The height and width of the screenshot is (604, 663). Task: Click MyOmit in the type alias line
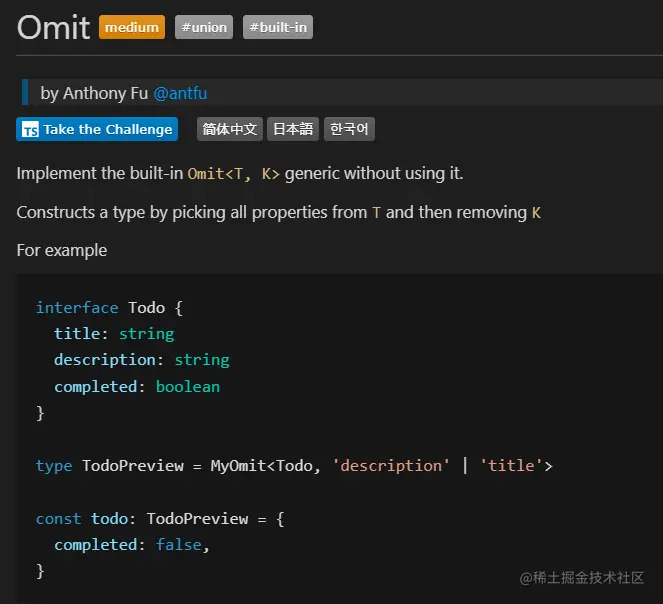pyautogui.click(x=239, y=465)
